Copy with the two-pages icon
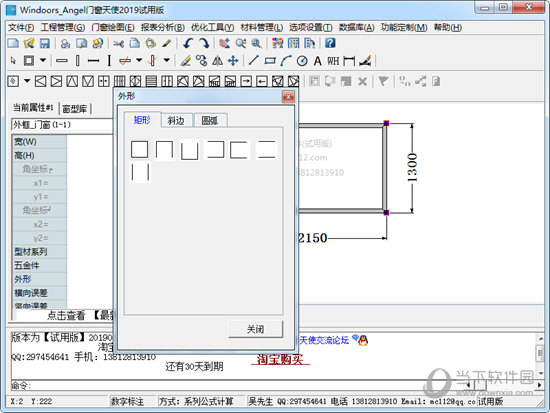 135,43
